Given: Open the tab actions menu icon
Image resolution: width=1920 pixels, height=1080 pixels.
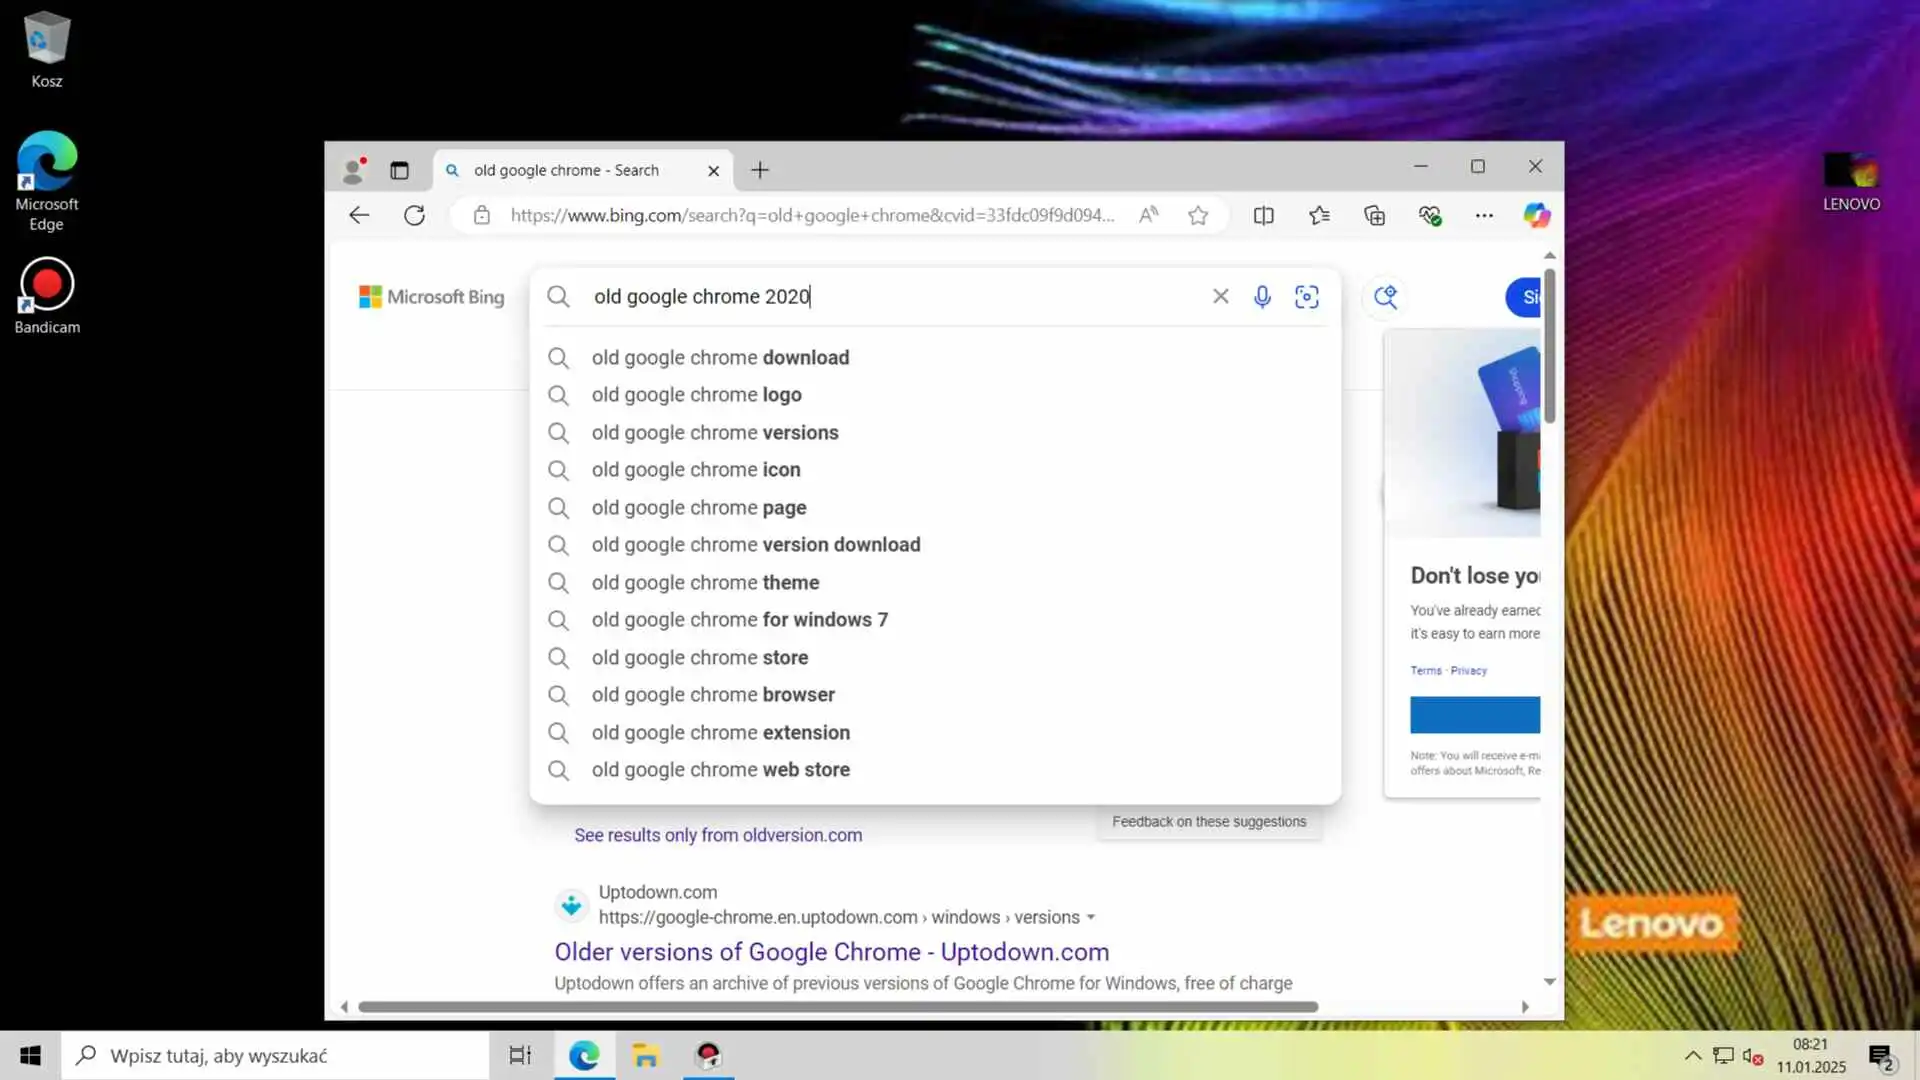Looking at the screenshot, I should click(x=399, y=170).
